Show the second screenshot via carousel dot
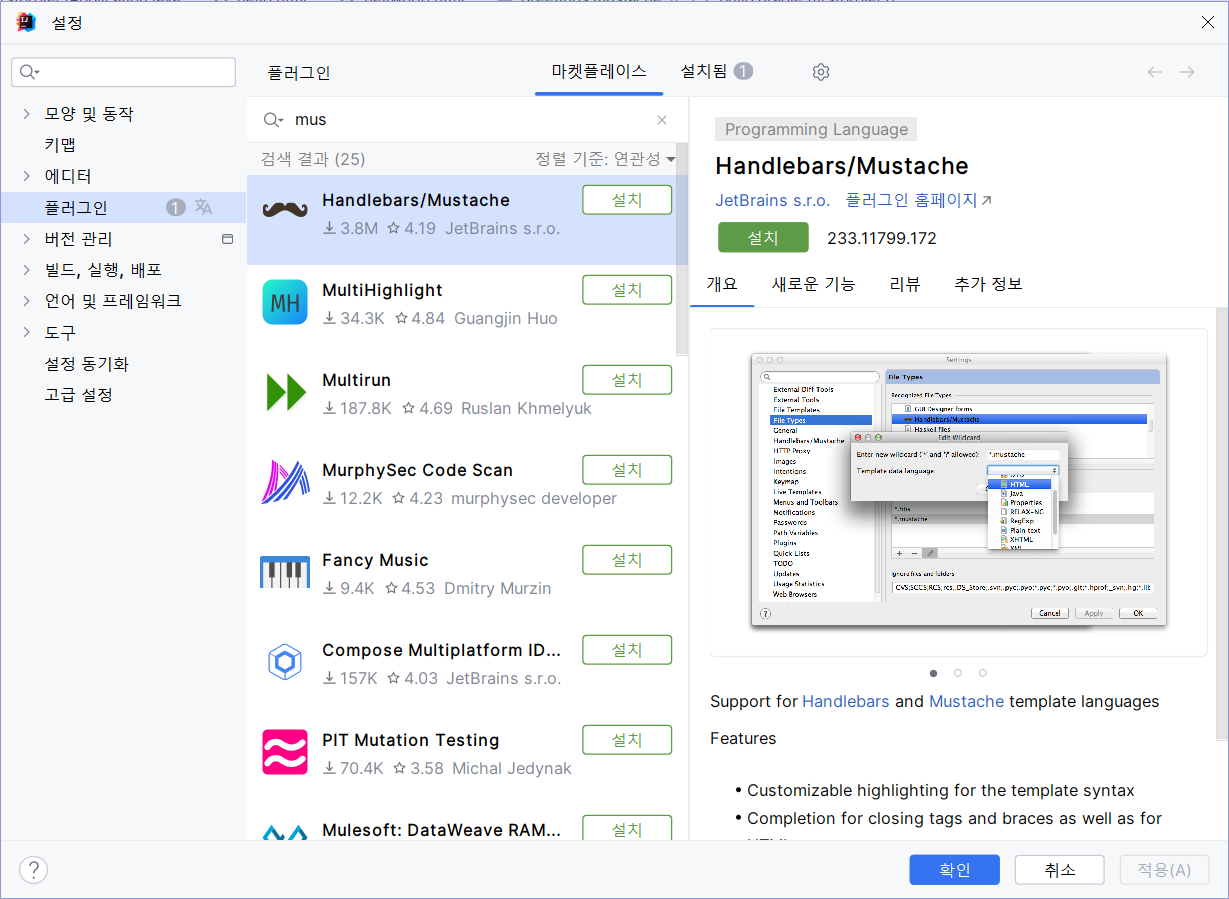 958,673
